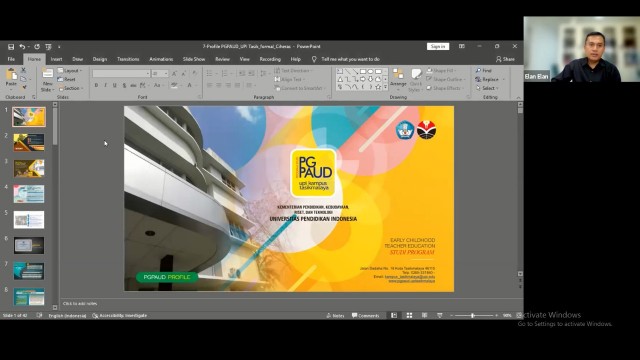Click the Redo/Repeat icon
This screenshot has height=360, width=640.
click(x=37, y=47)
